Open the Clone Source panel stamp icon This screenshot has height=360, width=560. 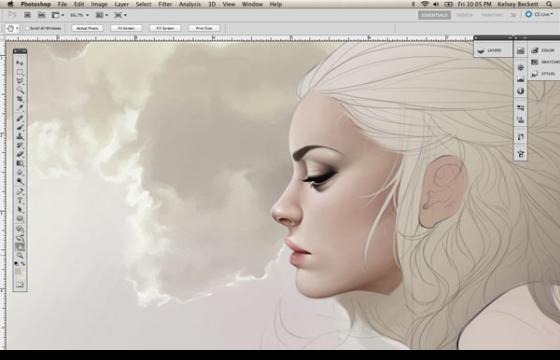click(x=521, y=120)
